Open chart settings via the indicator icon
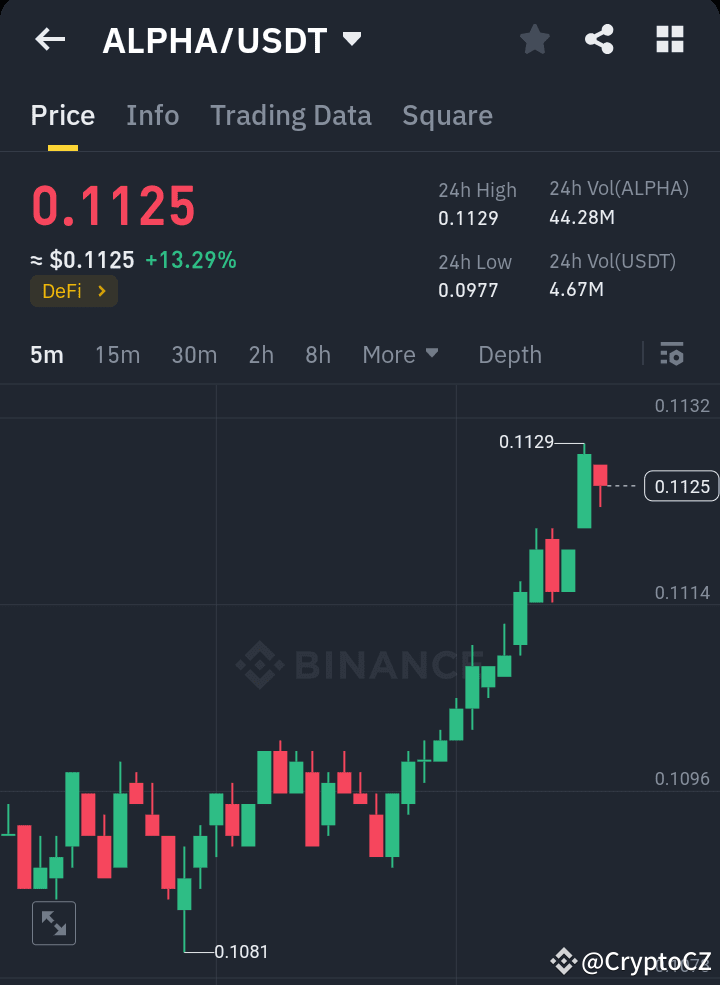Viewport: 720px width, 985px height. tap(671, 354)
